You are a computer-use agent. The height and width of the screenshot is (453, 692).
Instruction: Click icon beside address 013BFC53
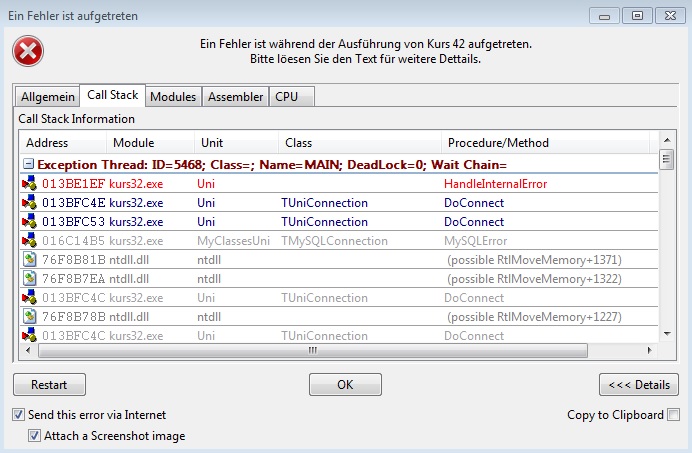coord(30,222)
